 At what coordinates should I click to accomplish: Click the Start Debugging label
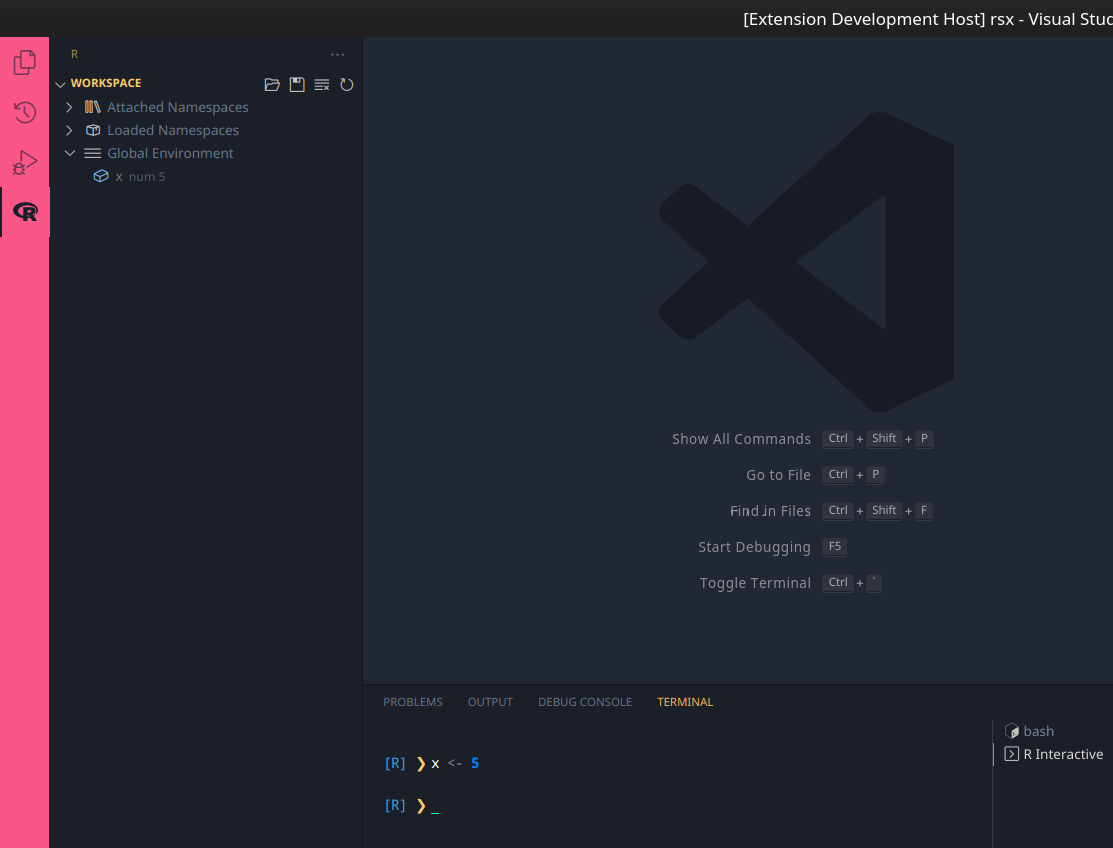(x=754, y=547)
